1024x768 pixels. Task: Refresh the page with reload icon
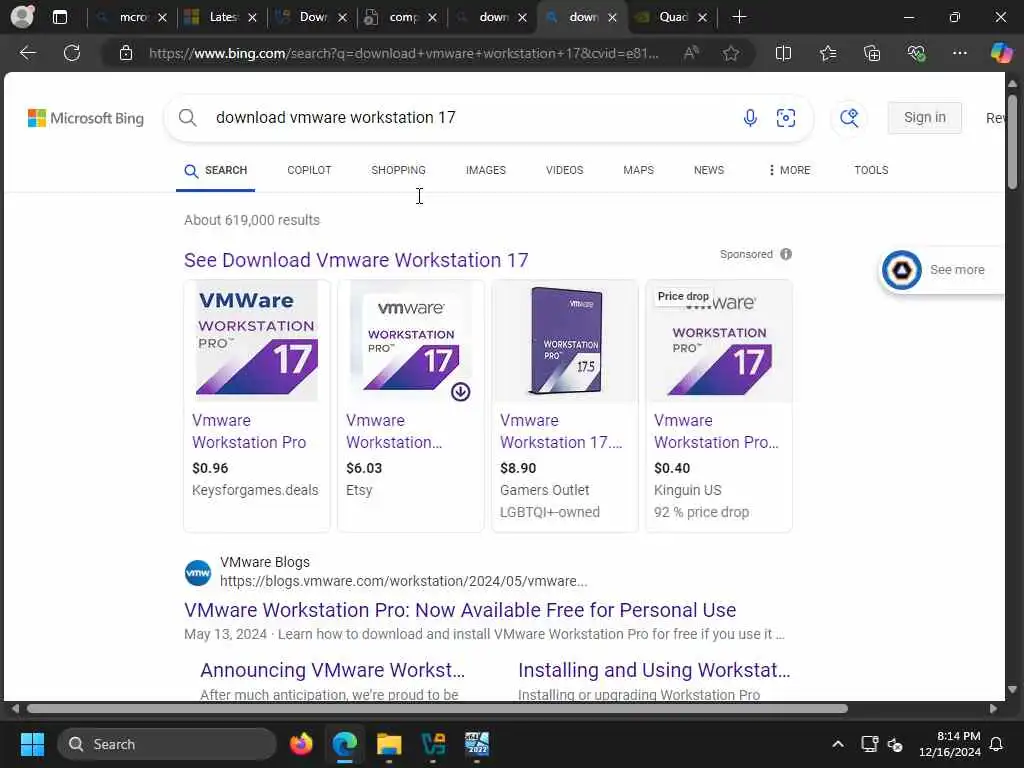(72, 53)
